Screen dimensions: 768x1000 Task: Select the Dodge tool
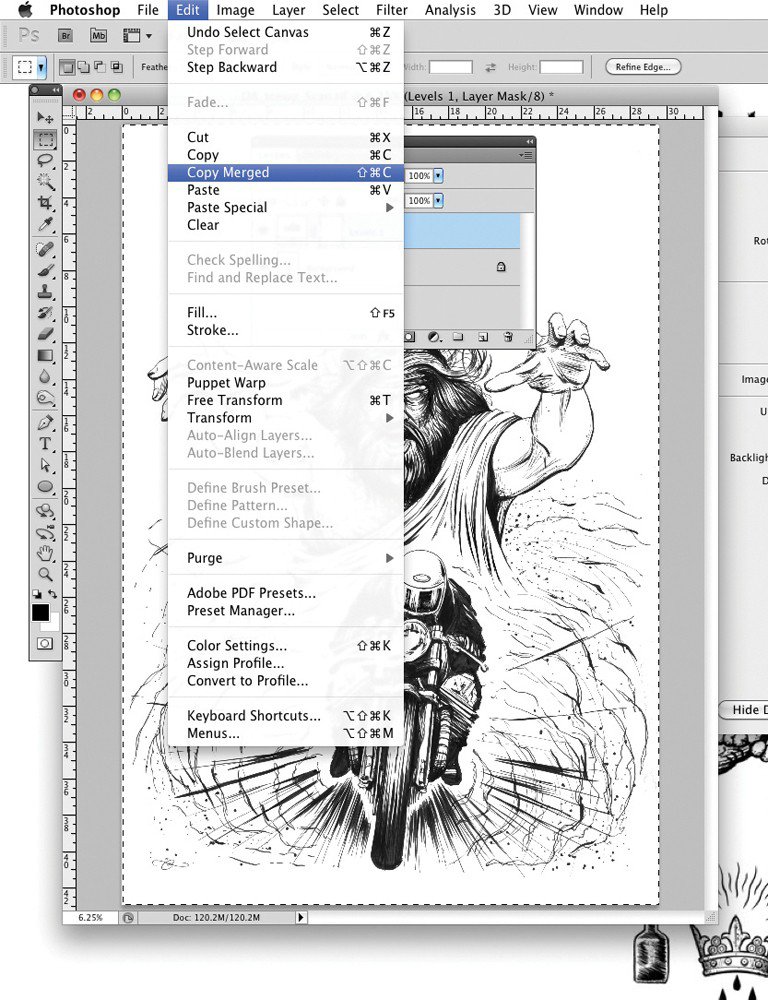(45, 398)
